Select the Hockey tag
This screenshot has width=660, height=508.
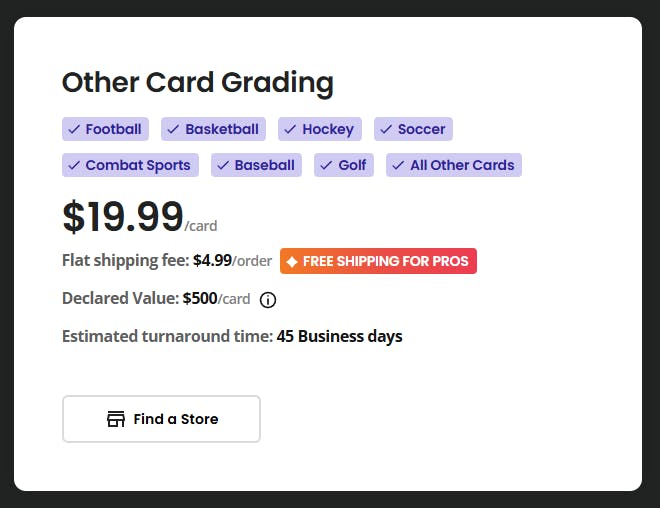(320, 129)
